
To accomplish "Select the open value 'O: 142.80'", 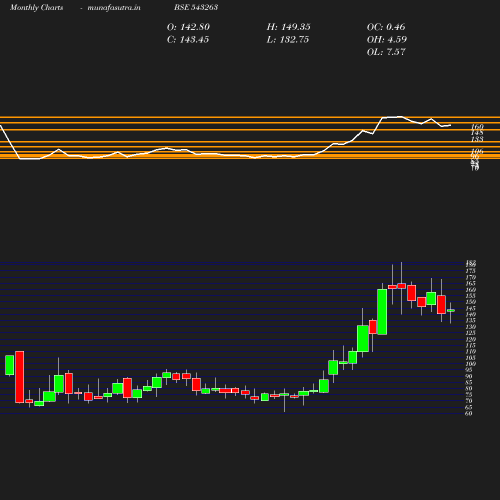I will [188, 27].
